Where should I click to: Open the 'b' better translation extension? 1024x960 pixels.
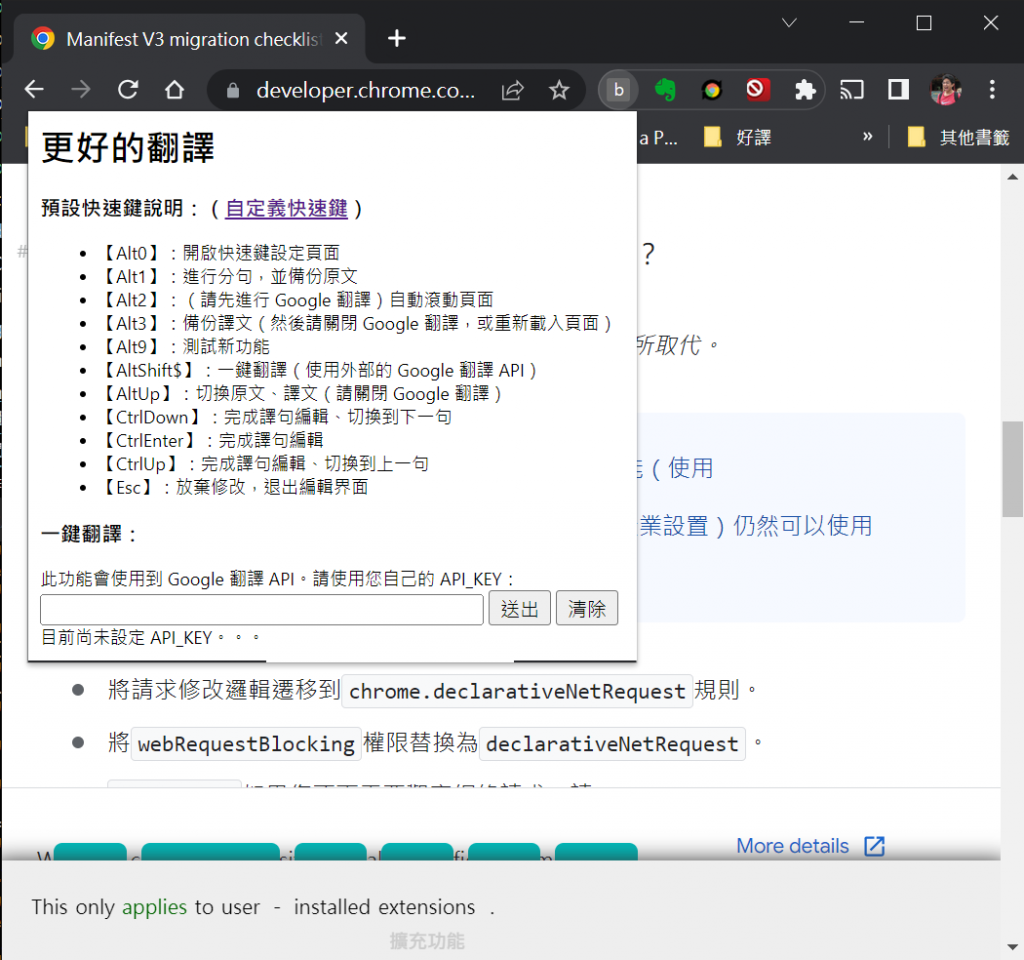click(x=618, y=89)
